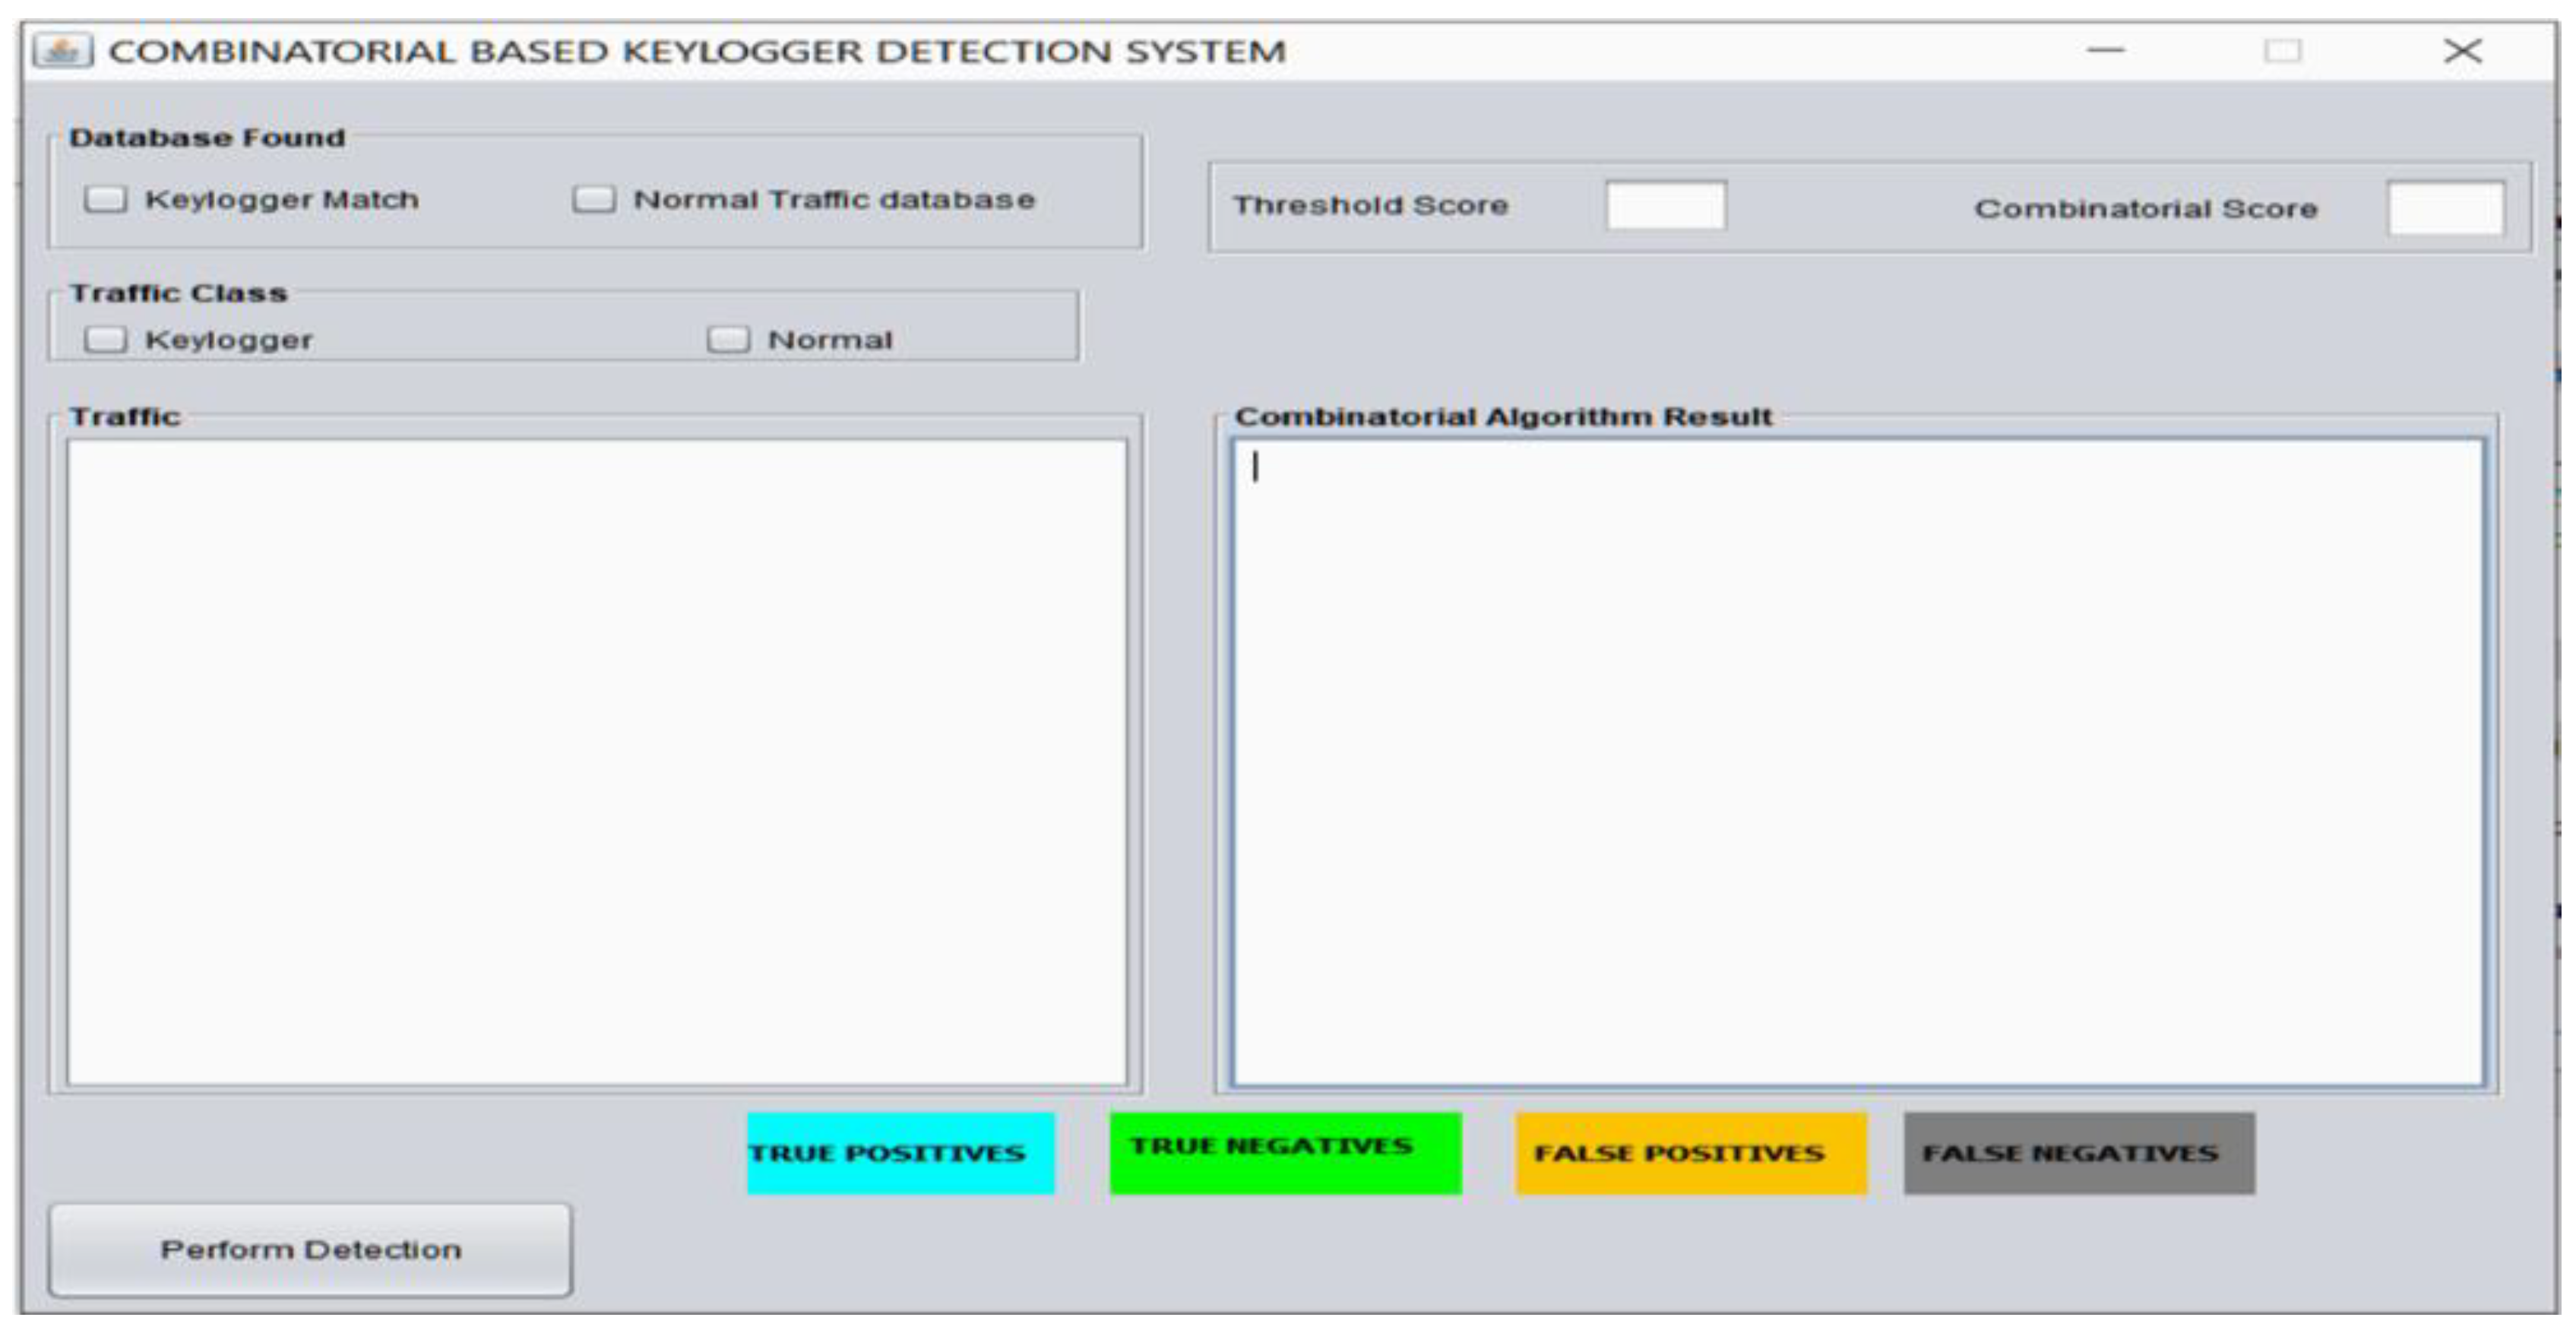Tick the Normal traffic class checkbox
Image resolution: width=2576 pixels, height=1330 pixels.
pos(728,340)
